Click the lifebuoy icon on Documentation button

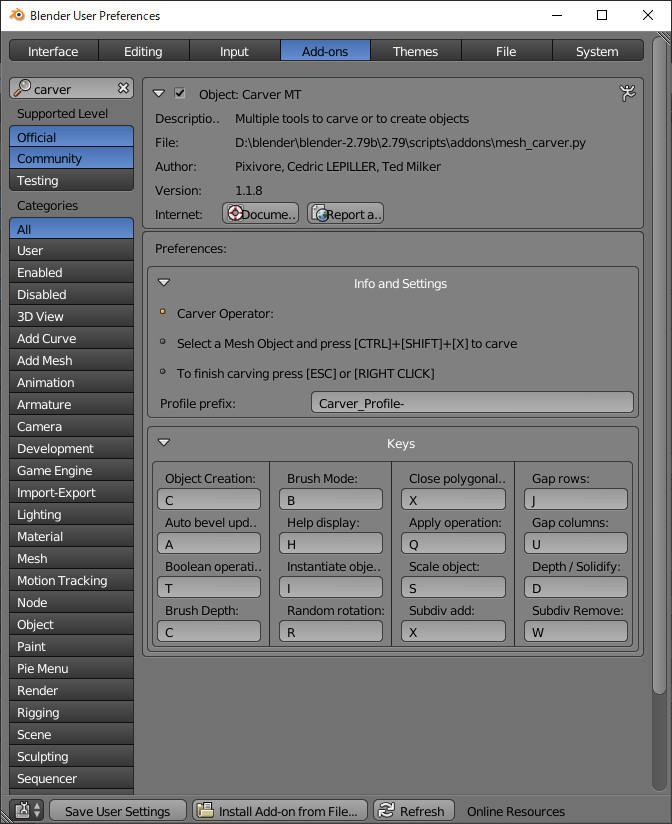coord(235,213)
